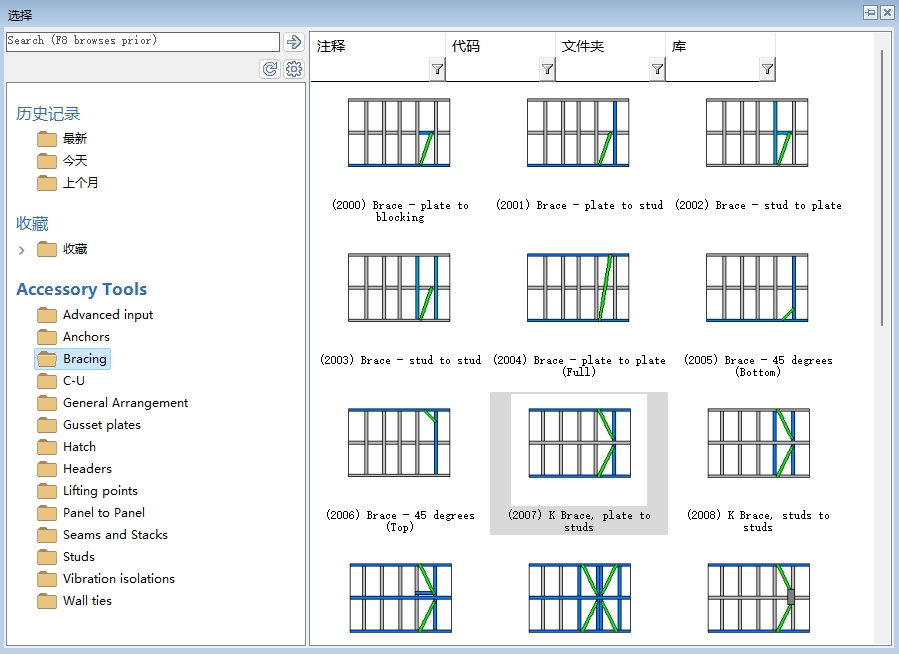899x654 pixels.
Task: Select the Brace plate to plate Full thumbnail (2004)
Action: click(x=578, y=288)
